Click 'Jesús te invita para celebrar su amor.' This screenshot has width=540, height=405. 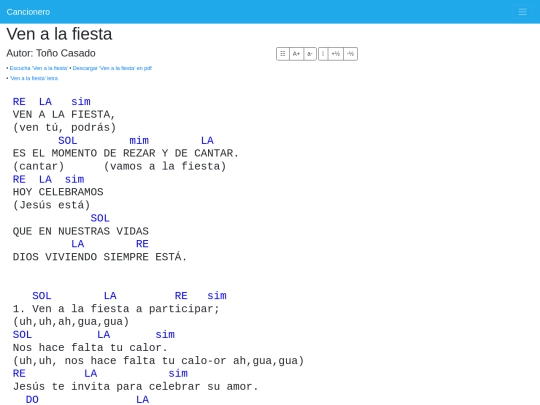136,386
